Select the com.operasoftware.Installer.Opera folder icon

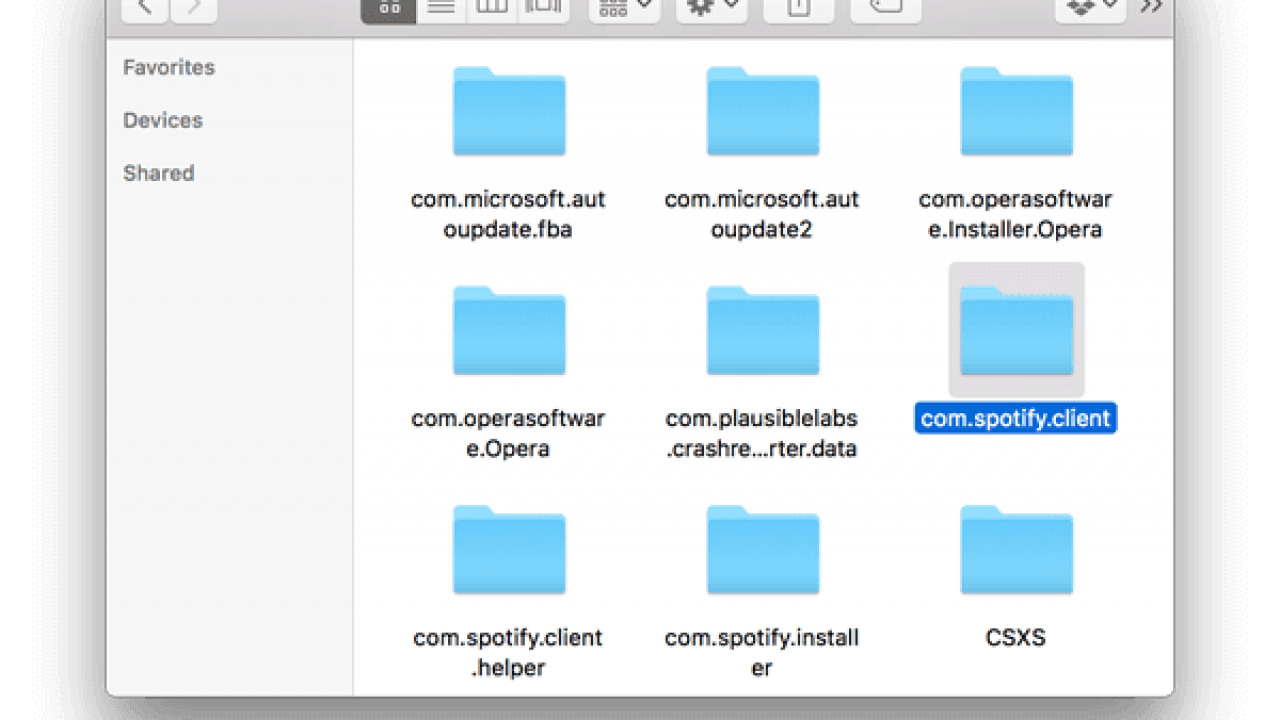(1017, 112)
